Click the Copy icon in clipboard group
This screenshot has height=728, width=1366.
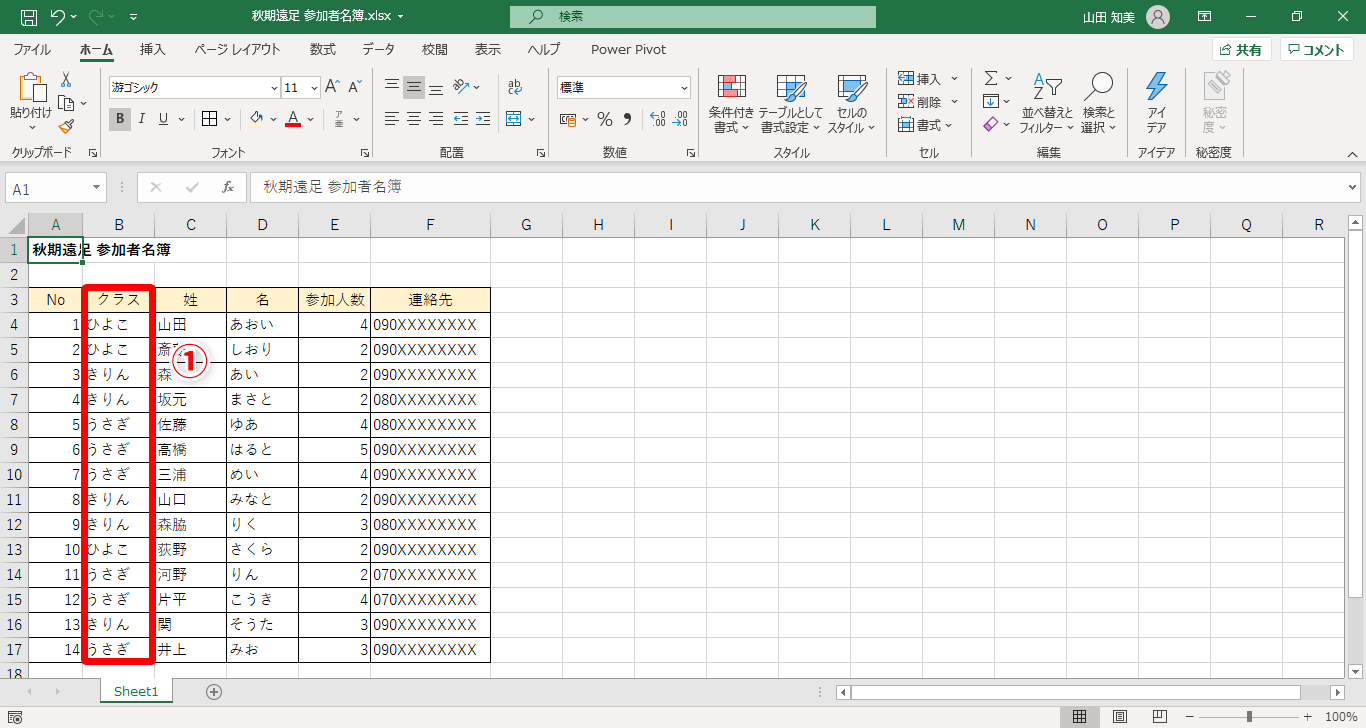tap(66, 103)
